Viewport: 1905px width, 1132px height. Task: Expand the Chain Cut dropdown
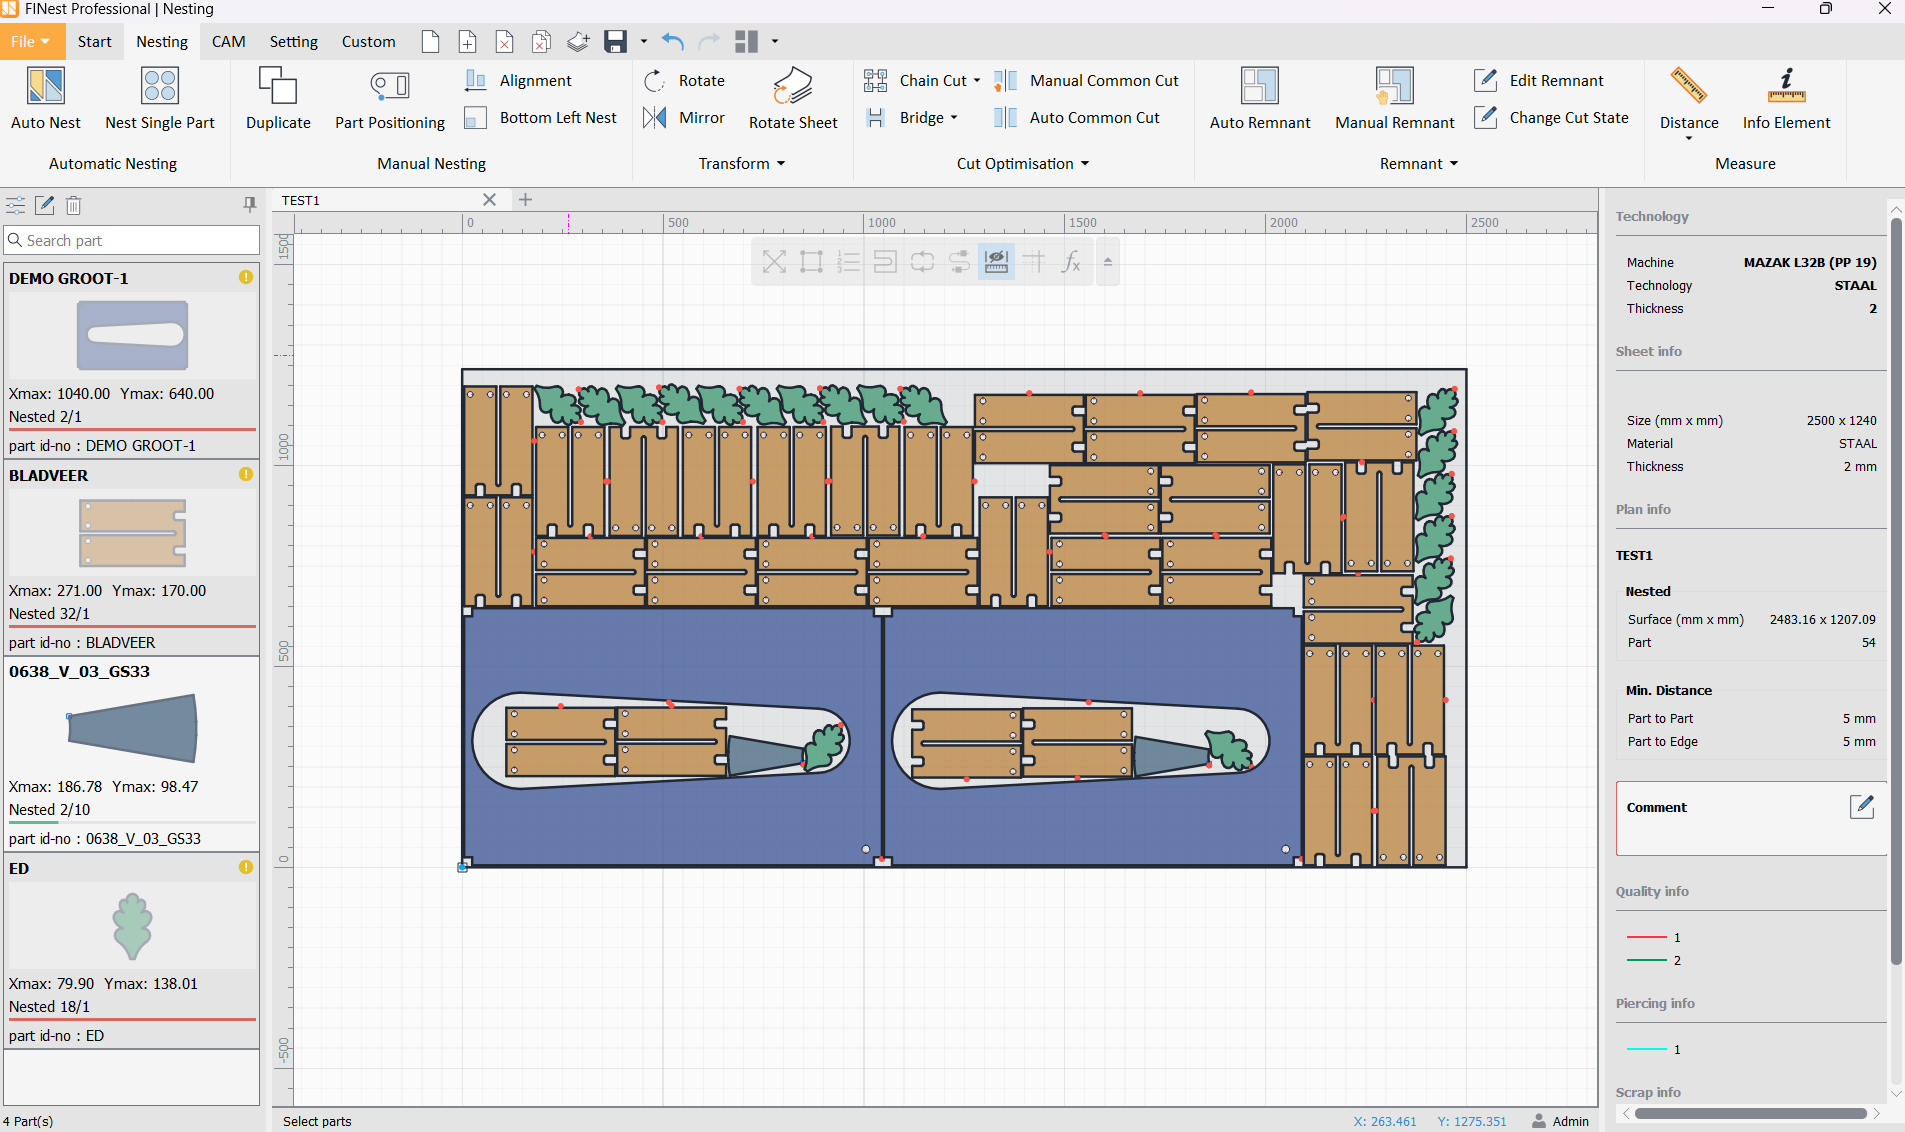pyautogui.click(x=977, y=81)
